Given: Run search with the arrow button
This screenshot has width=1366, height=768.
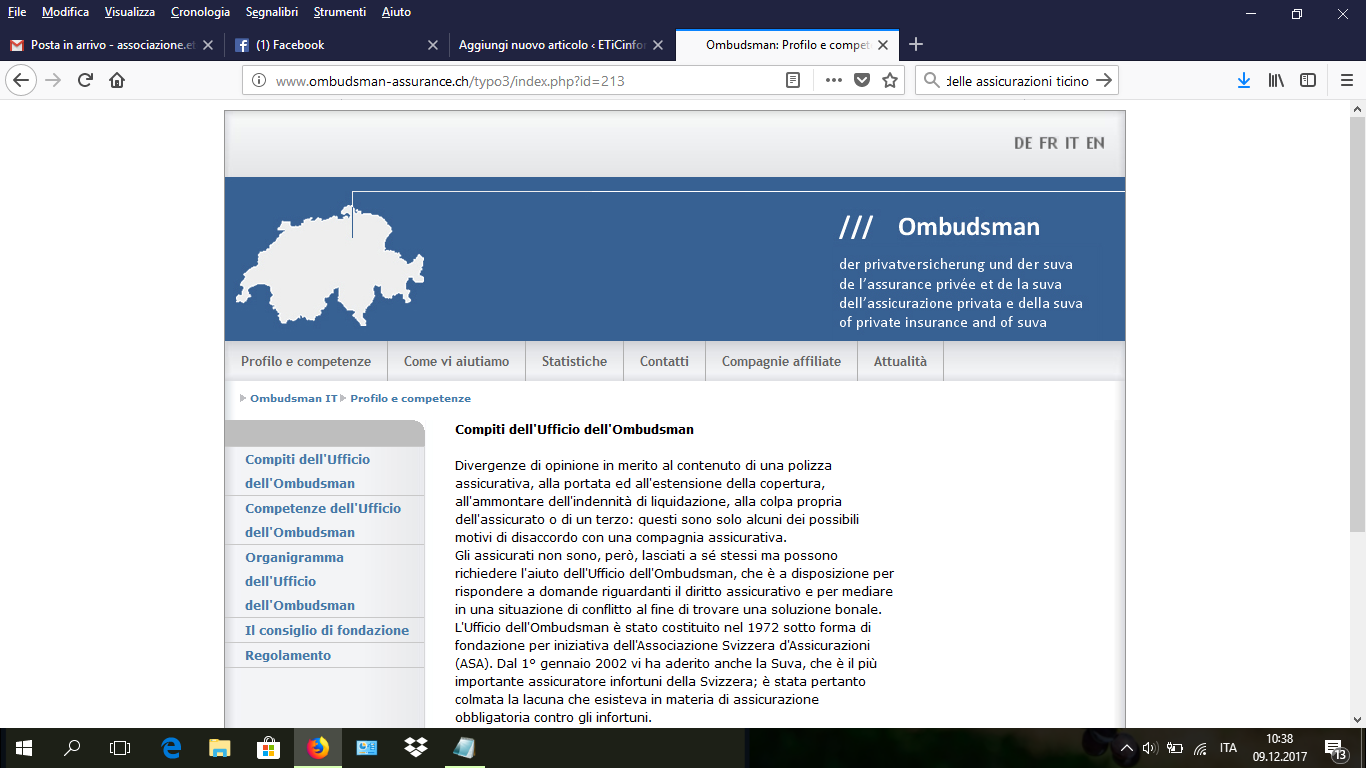Looking at the screenshot, I should 1104,81.
